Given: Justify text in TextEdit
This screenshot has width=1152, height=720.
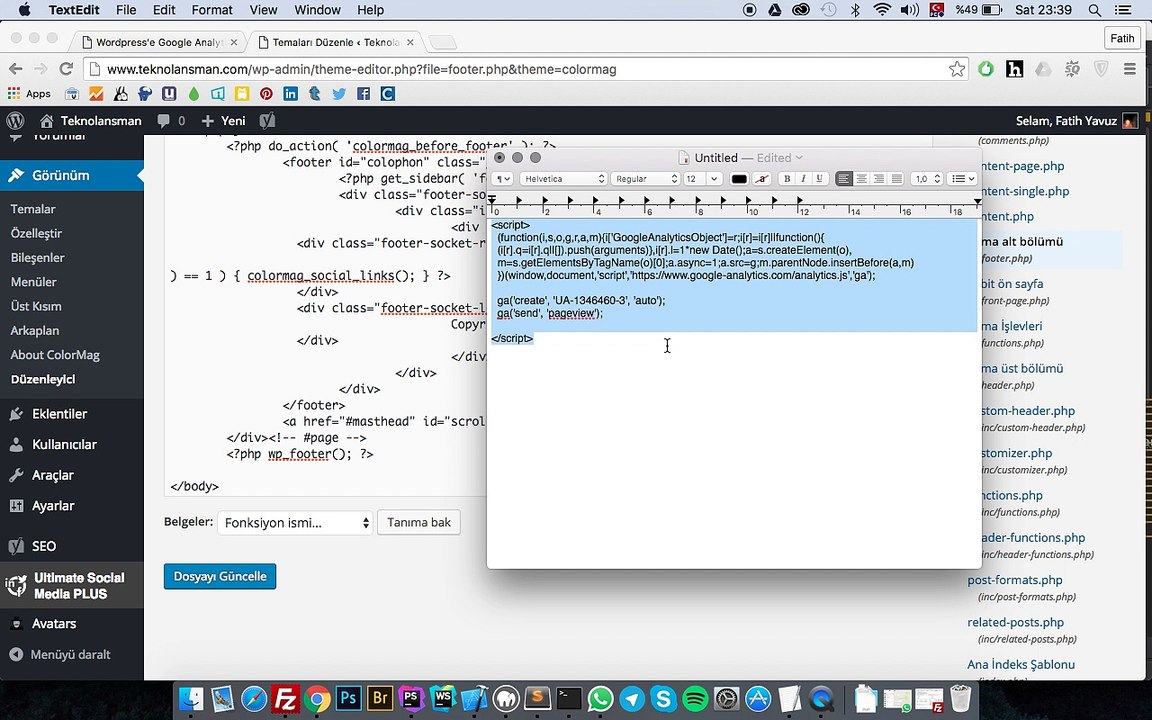Looking at the screenshot, I should (896, 179).
